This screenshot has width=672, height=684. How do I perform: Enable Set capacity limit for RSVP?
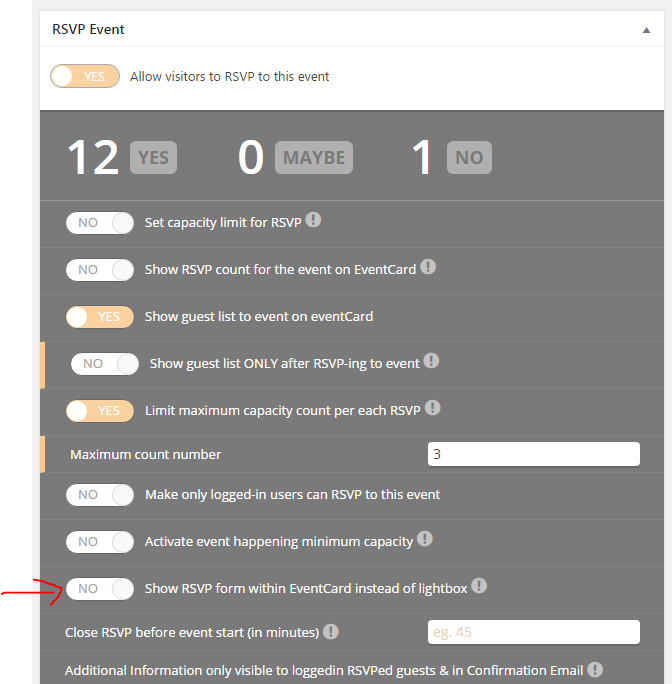(100, 223)
